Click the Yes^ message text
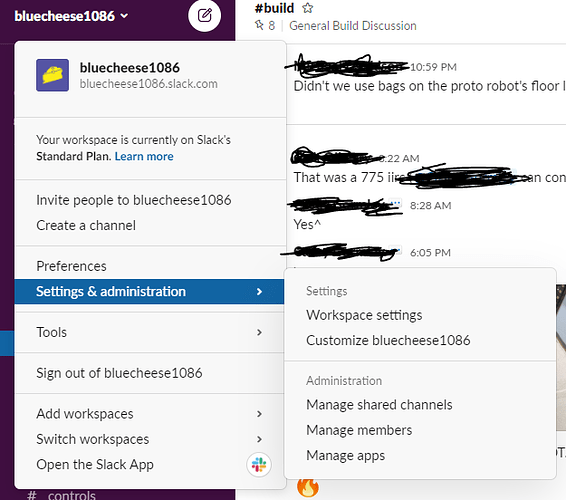This screenshot has width=566, height=500. coord(307,225)
